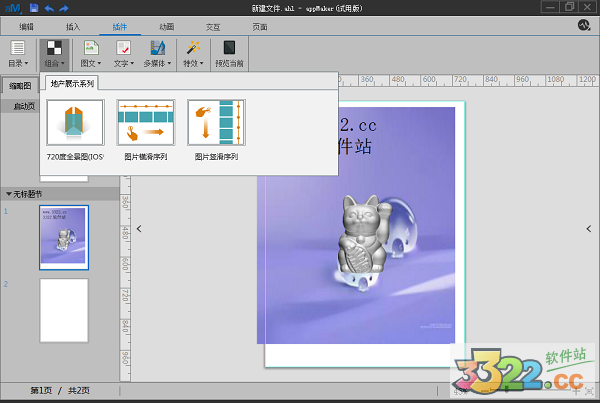Click the undo arrow icon
The height and width of the screenshot is (403, 600).
click(x=48, y=8)
